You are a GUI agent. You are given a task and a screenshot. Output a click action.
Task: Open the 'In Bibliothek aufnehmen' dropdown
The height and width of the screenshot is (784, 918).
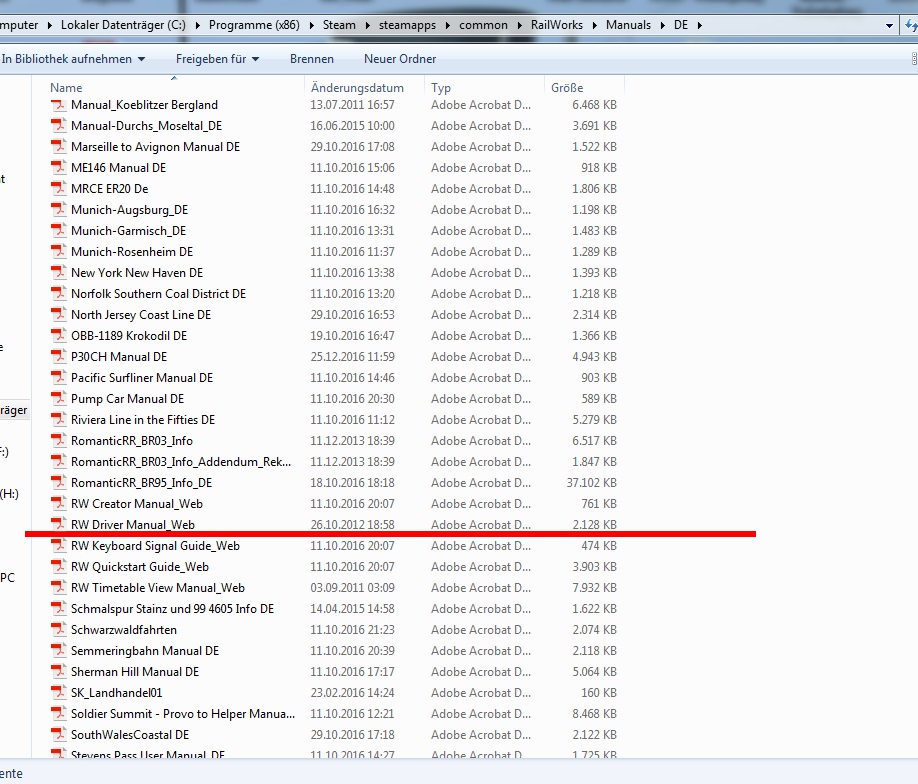pyautogui.click(x=73, y=59)
